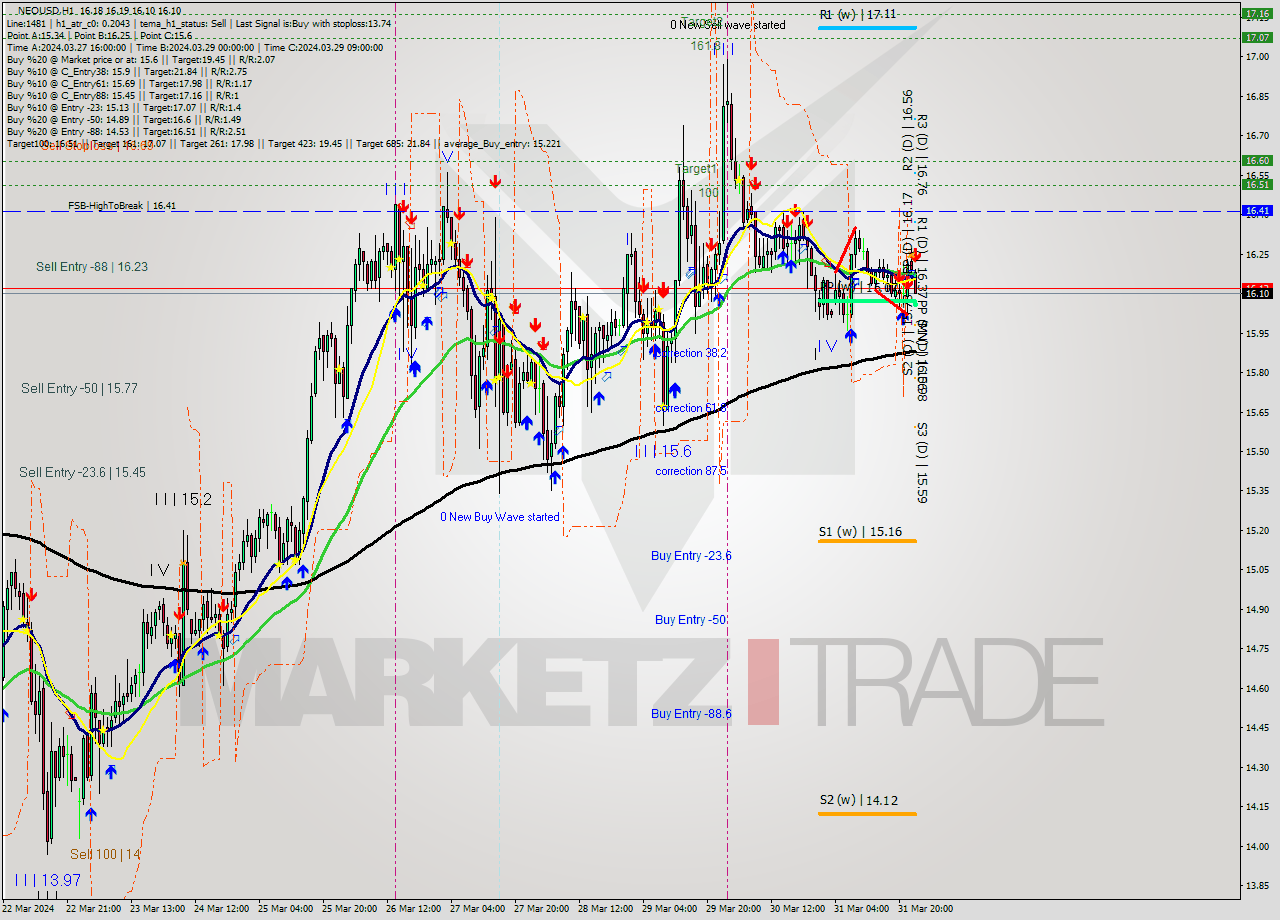Click the 'FSB-HighToBreak | 16.41' label
The height and width of the screenshot is (920, 1280).
point(122,206)
